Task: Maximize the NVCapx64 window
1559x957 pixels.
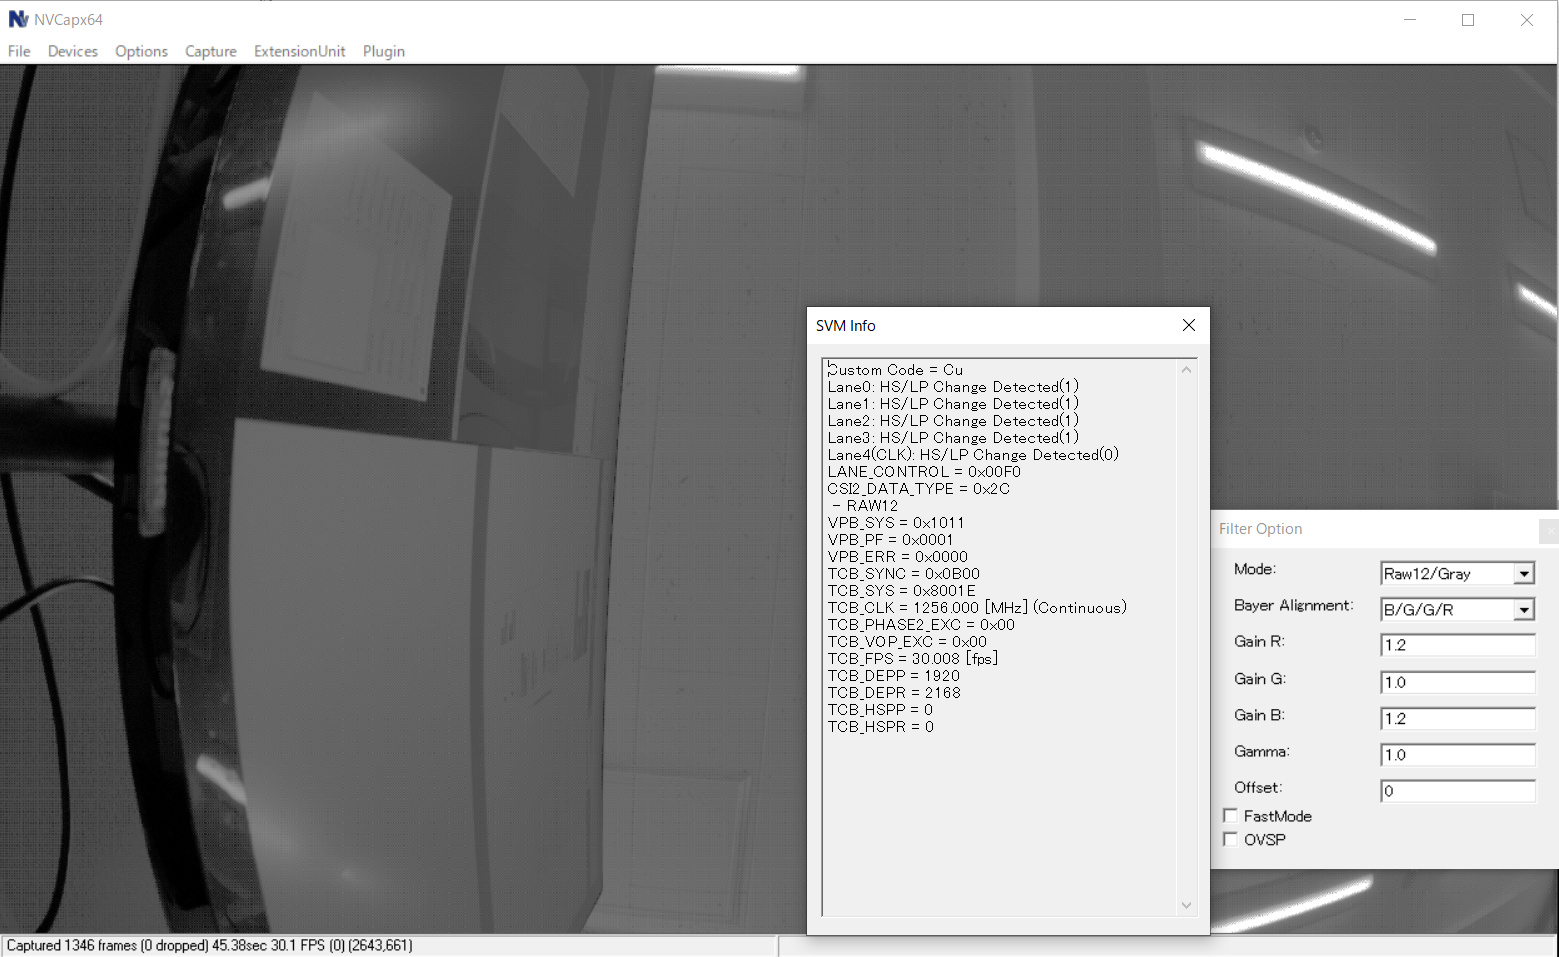Action: 1467,20
